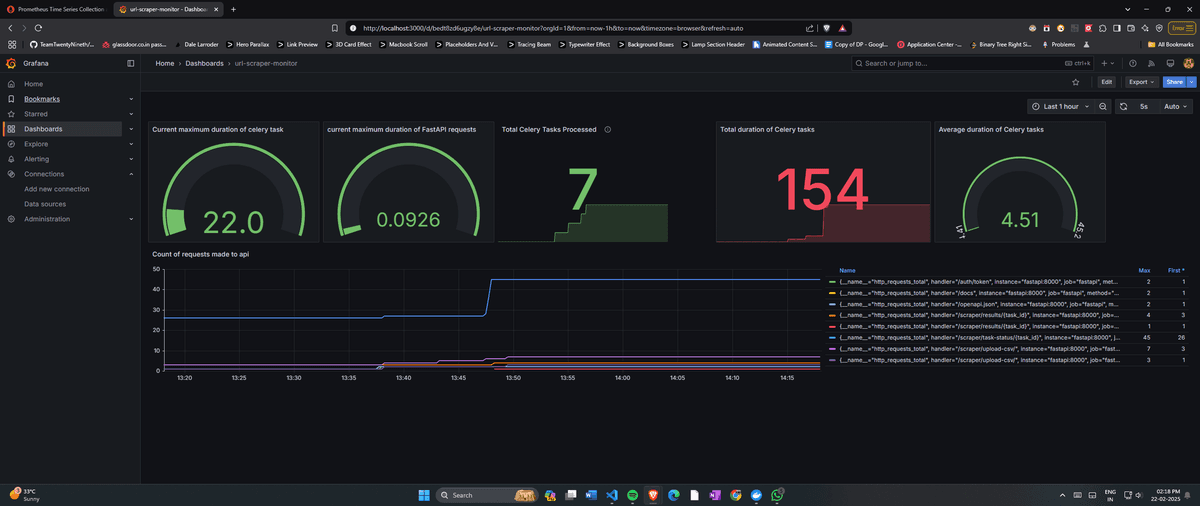Open Connections in the sidebar

[44, 174]
